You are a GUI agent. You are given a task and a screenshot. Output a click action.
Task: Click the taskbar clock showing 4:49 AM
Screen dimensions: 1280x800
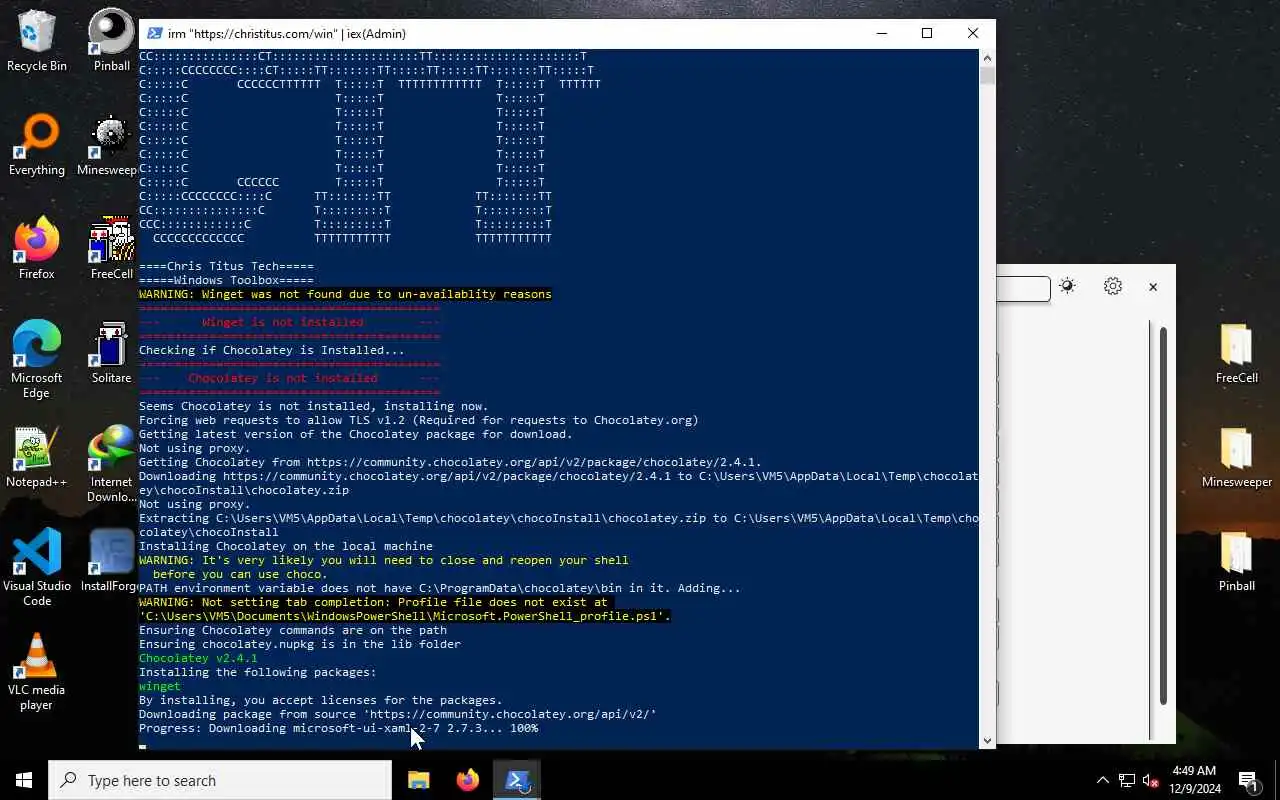pos(1193,780)
